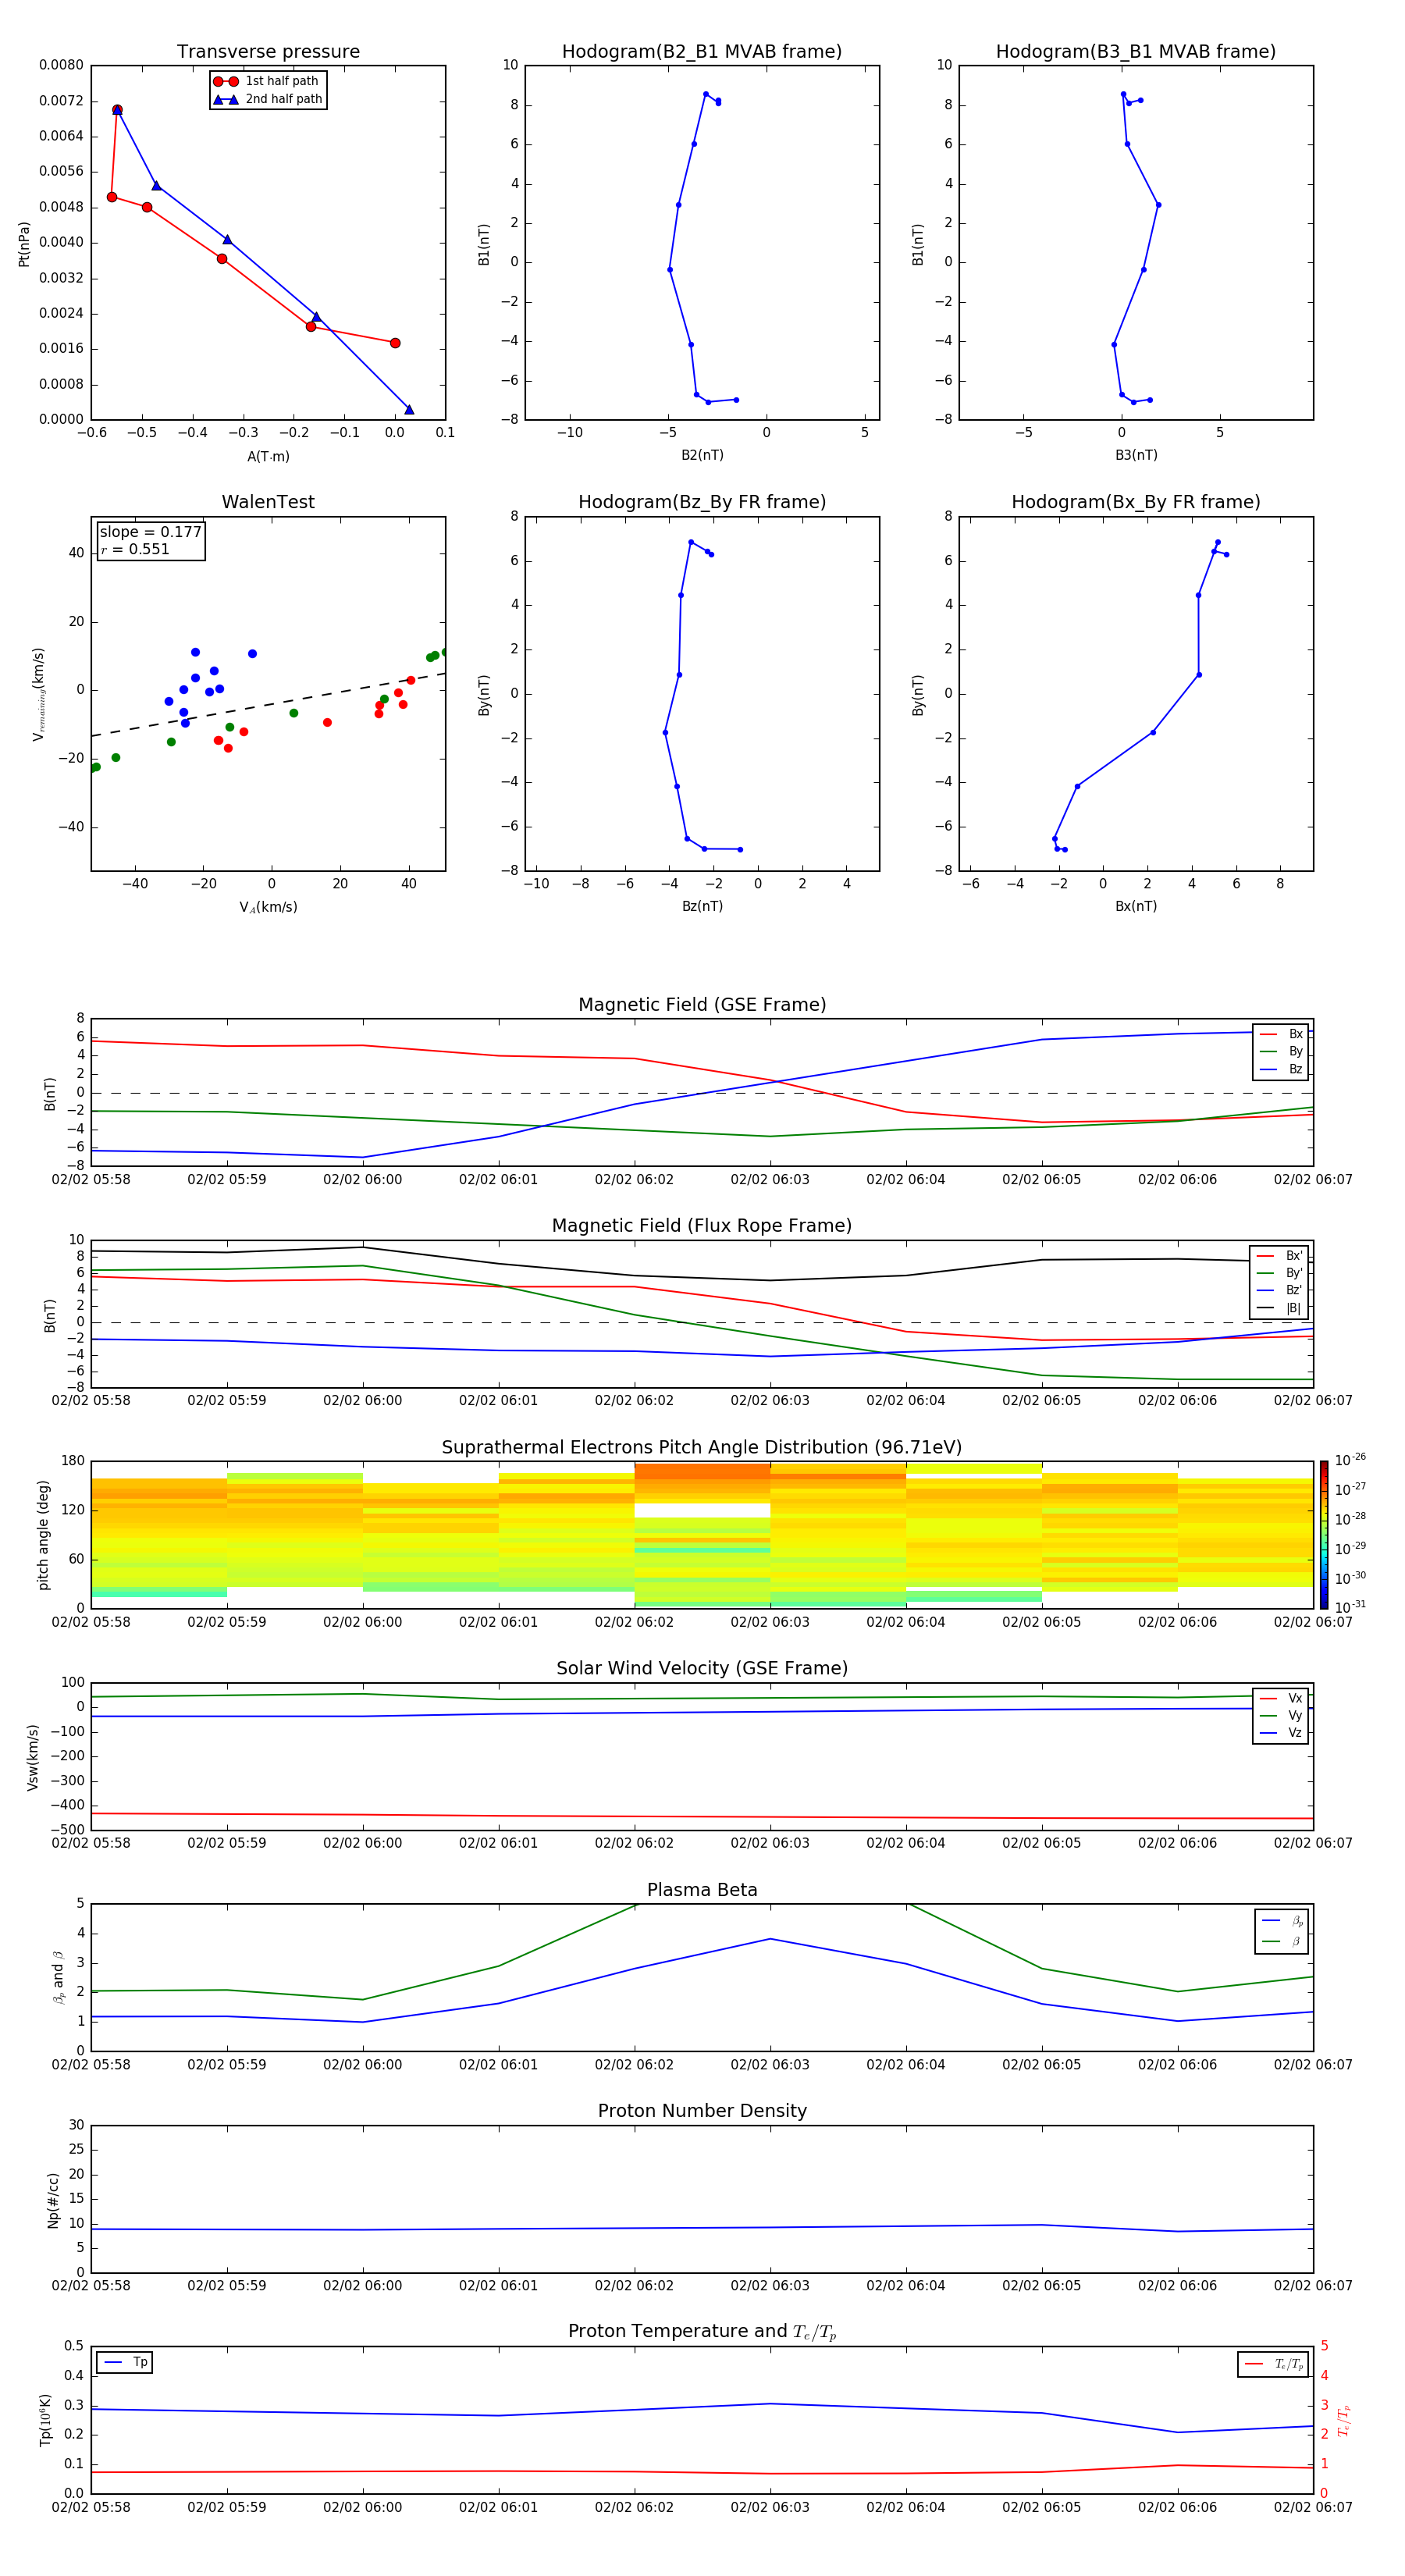Click the 'Transverse pressure' plot title
Image resolution: width=1405 pixels, height=2576 pixels.
pyautogui.click(x=268, y=52)
